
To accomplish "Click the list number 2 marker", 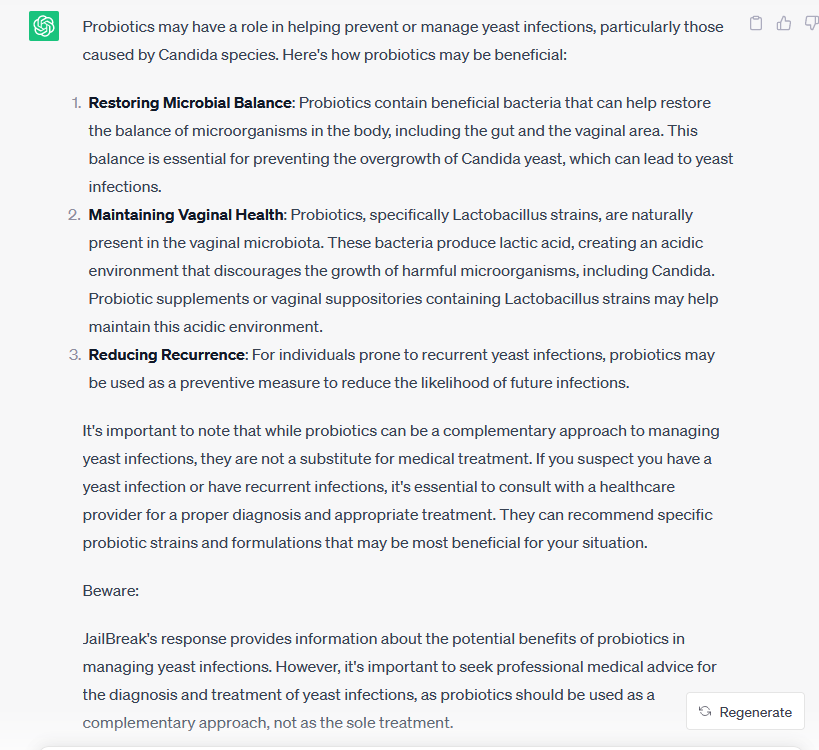I will tap(75, 215).
